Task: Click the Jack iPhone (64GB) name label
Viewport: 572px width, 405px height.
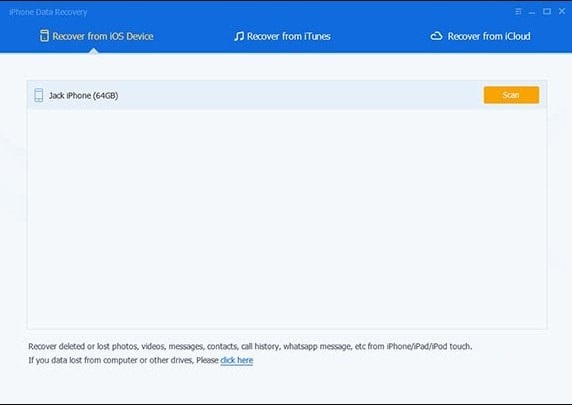Action: (84, 96)
